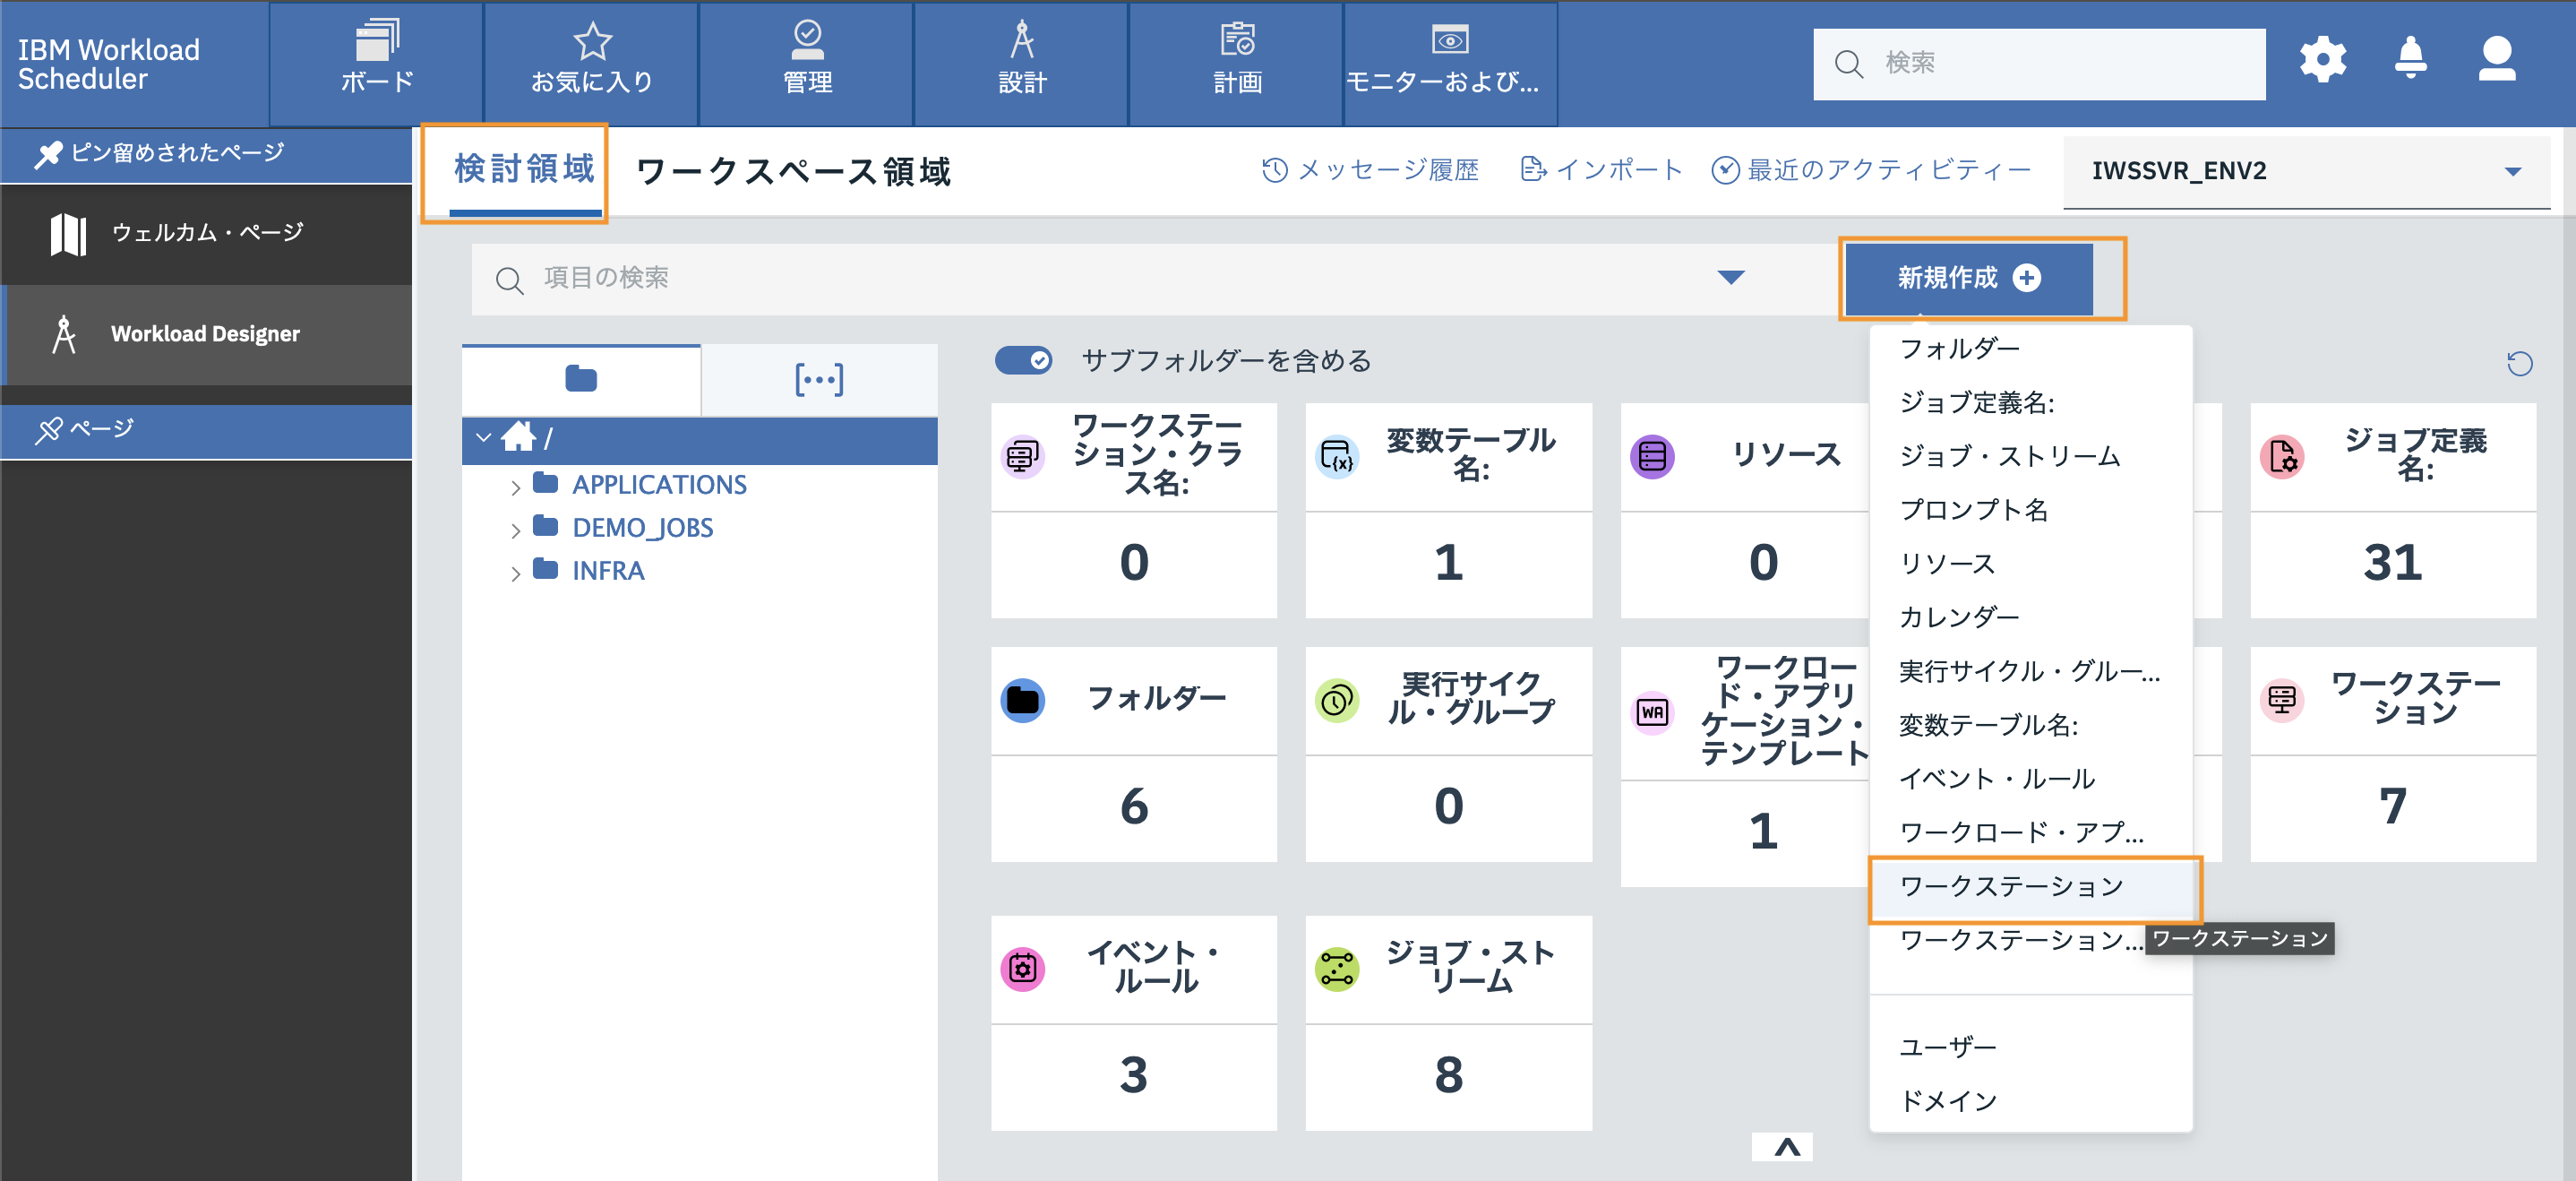The image size is (2576, 1181).
Task: Click the refresh icon above the tiles
Action: [2520, 363]
